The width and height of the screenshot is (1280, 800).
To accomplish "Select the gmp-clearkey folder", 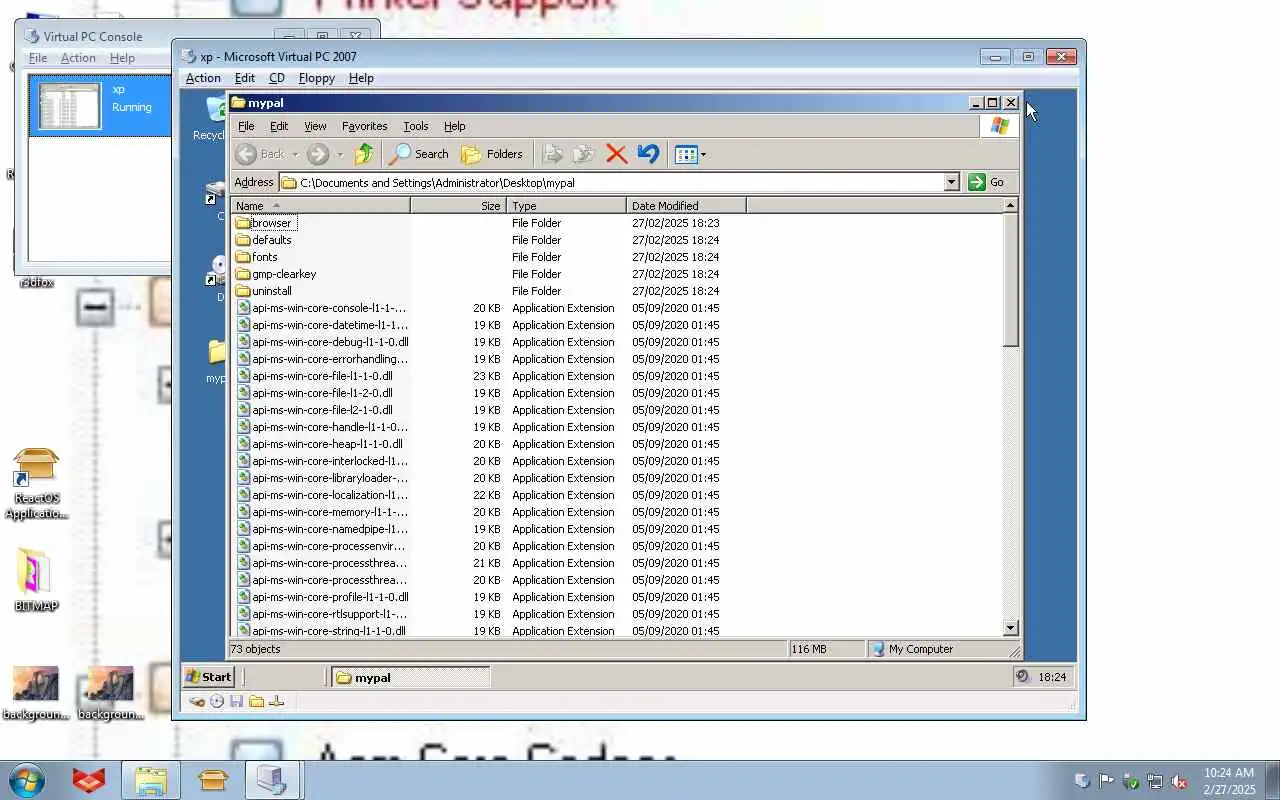I will [276, 274].
